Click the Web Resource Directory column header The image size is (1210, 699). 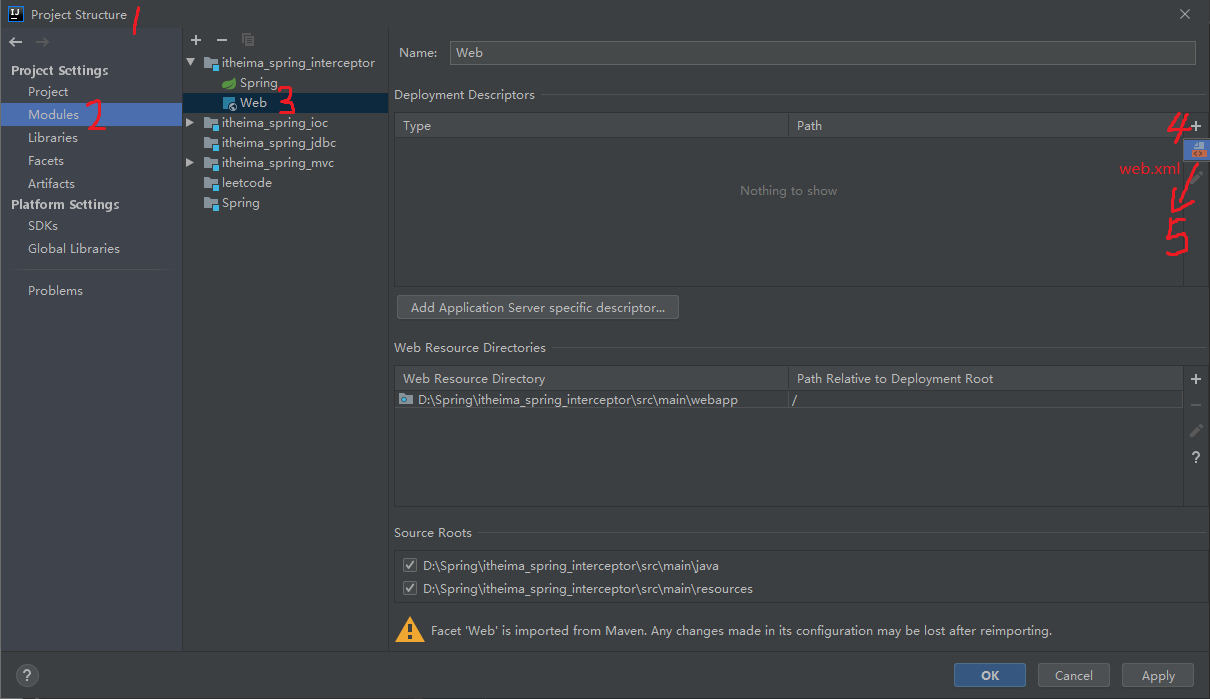pyautogui.click(x=591, y=379)
